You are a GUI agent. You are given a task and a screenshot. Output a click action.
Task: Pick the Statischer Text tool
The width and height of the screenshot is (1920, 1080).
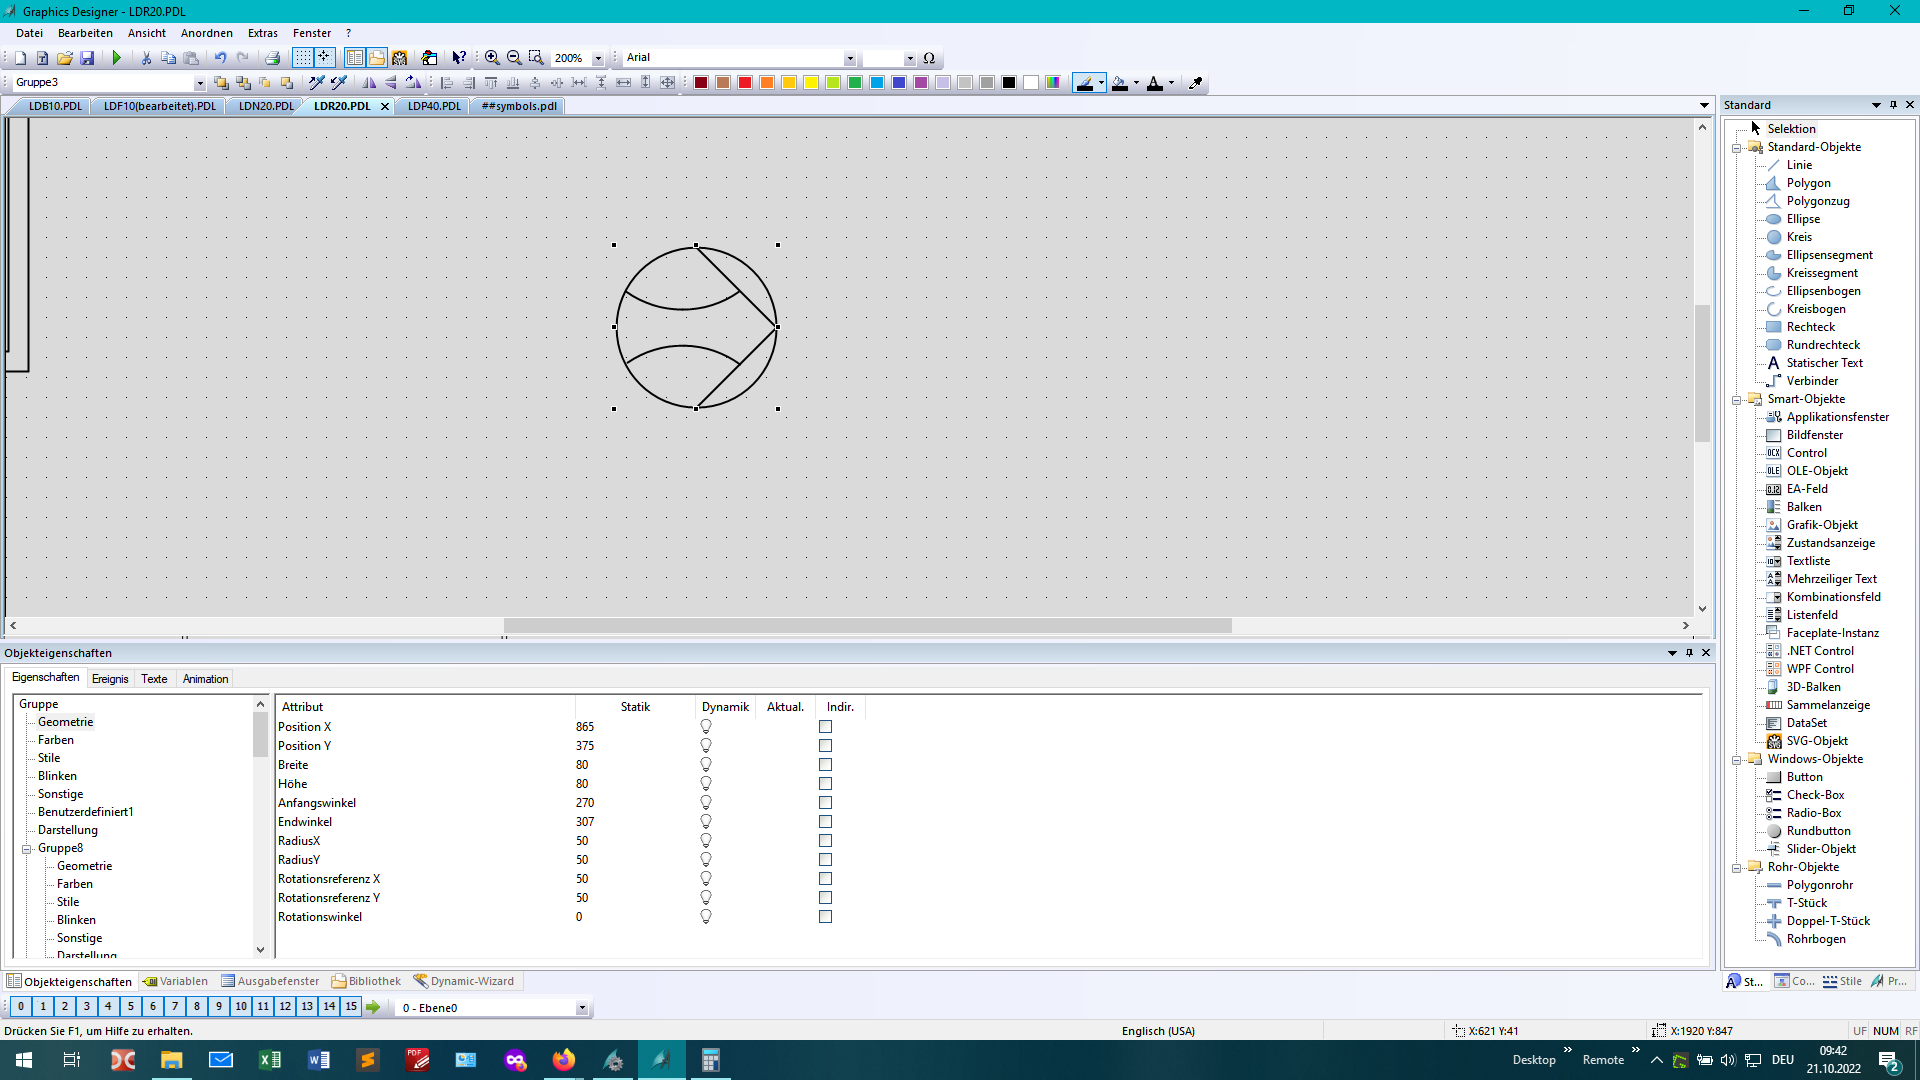(x=1823, y=363)
